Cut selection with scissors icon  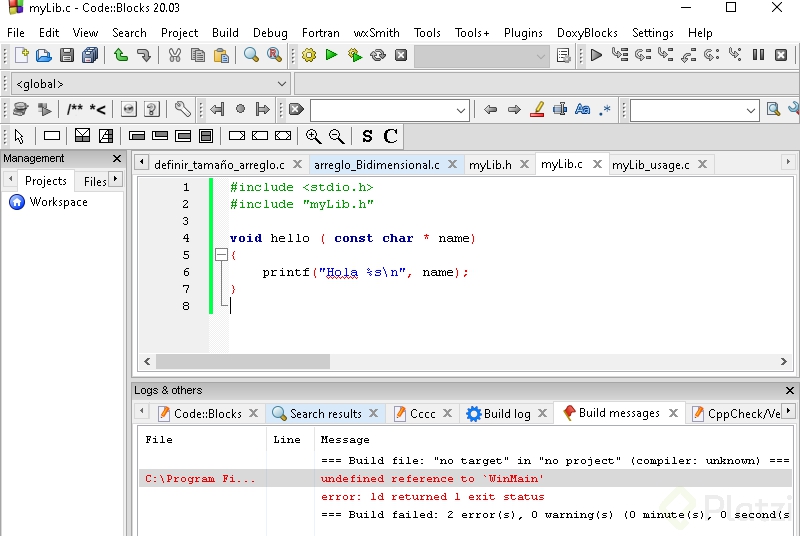coord(174,55)
